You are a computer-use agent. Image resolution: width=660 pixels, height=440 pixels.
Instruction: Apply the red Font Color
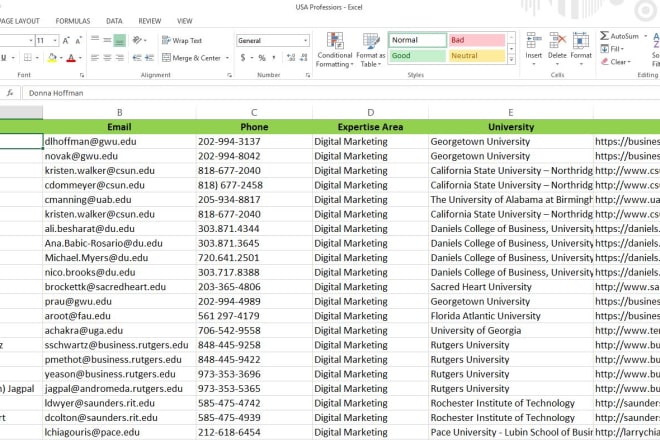pos(71,58)
